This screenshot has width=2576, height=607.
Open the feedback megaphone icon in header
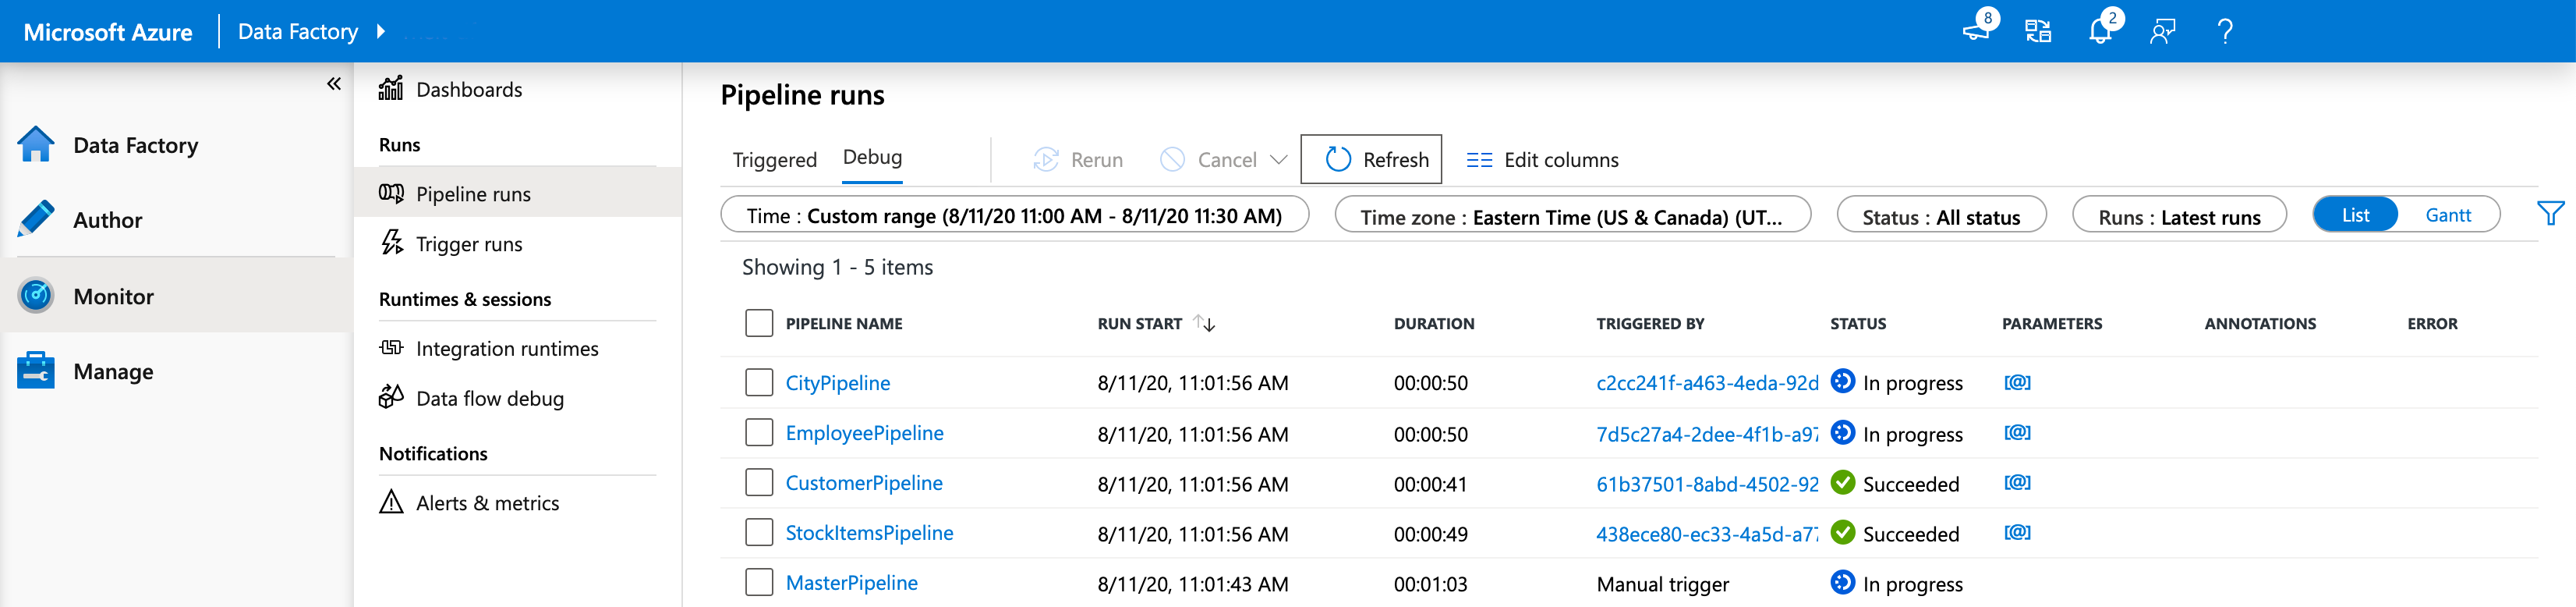click(x=1977, y=31)
